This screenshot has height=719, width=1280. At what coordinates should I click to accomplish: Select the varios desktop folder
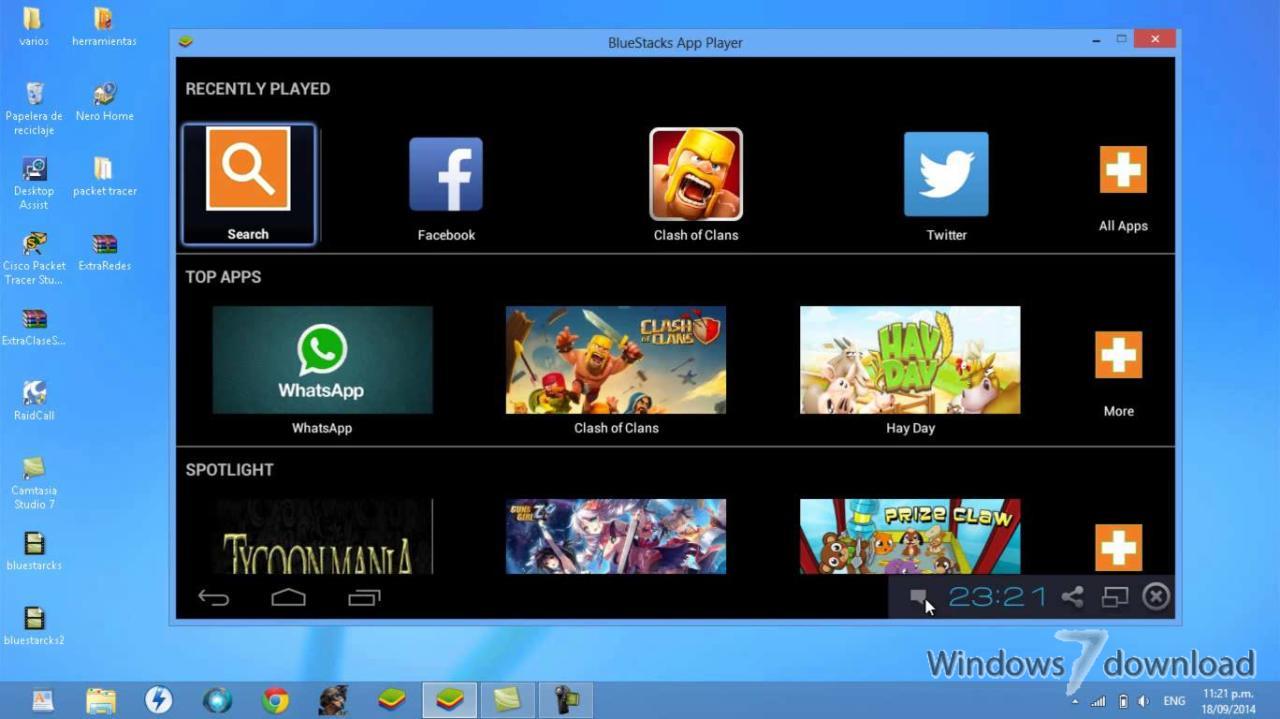tap(34, 28)
